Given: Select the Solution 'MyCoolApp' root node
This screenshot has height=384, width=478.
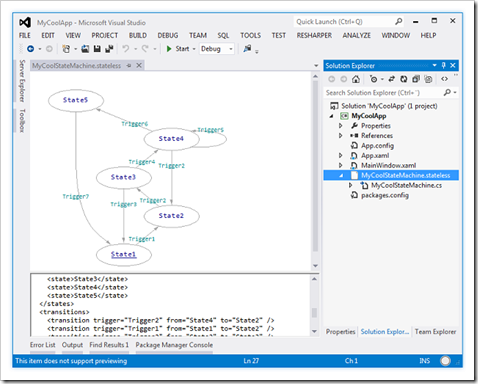Looking at the screenshot, I should [x=389, y=106].
